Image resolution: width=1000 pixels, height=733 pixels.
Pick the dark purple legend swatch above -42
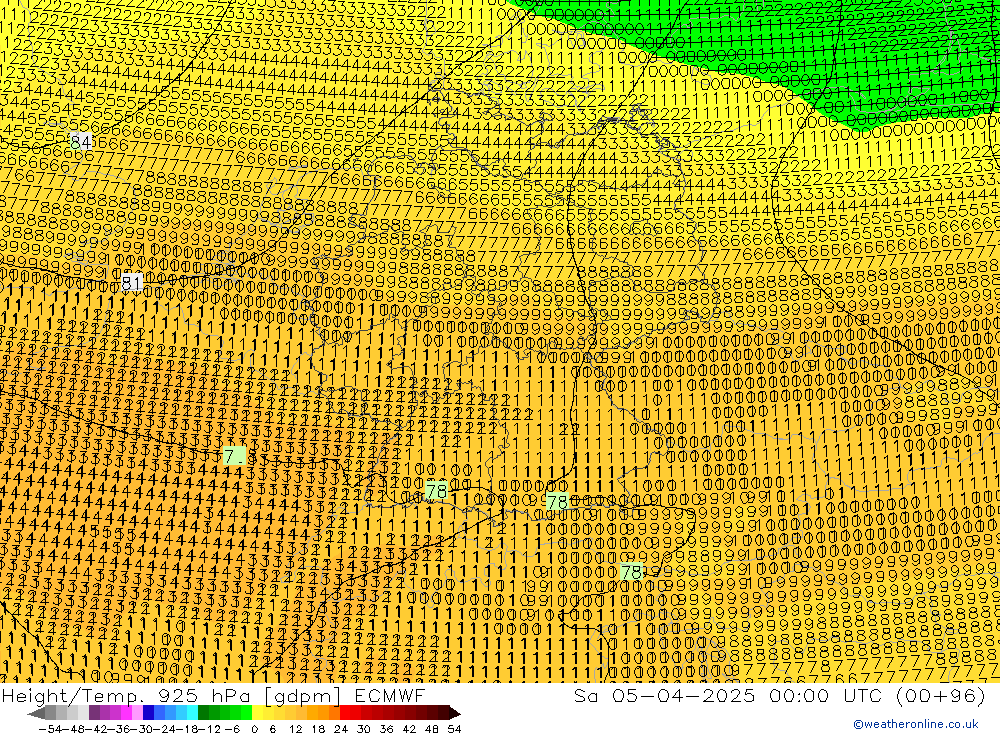[94, 713]
